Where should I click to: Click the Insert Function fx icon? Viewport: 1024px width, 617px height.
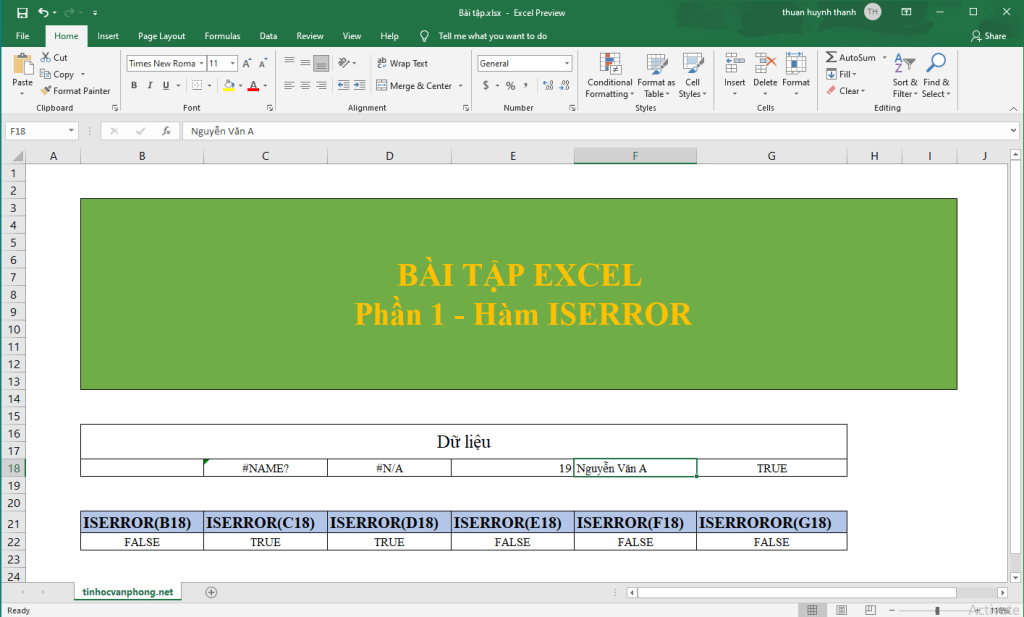(167, 131)
